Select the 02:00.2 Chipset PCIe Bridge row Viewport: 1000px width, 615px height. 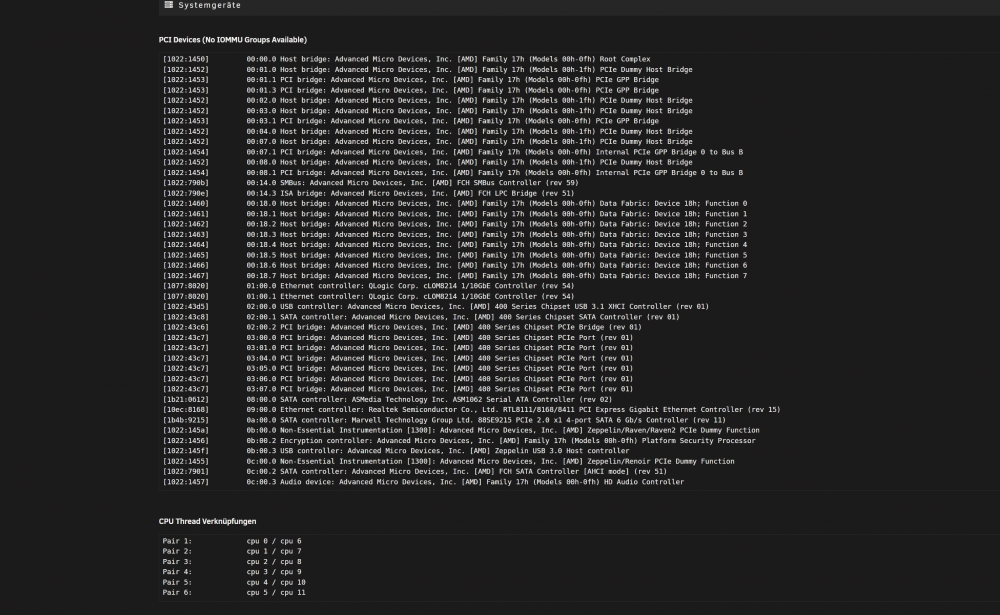pos(402,327)
